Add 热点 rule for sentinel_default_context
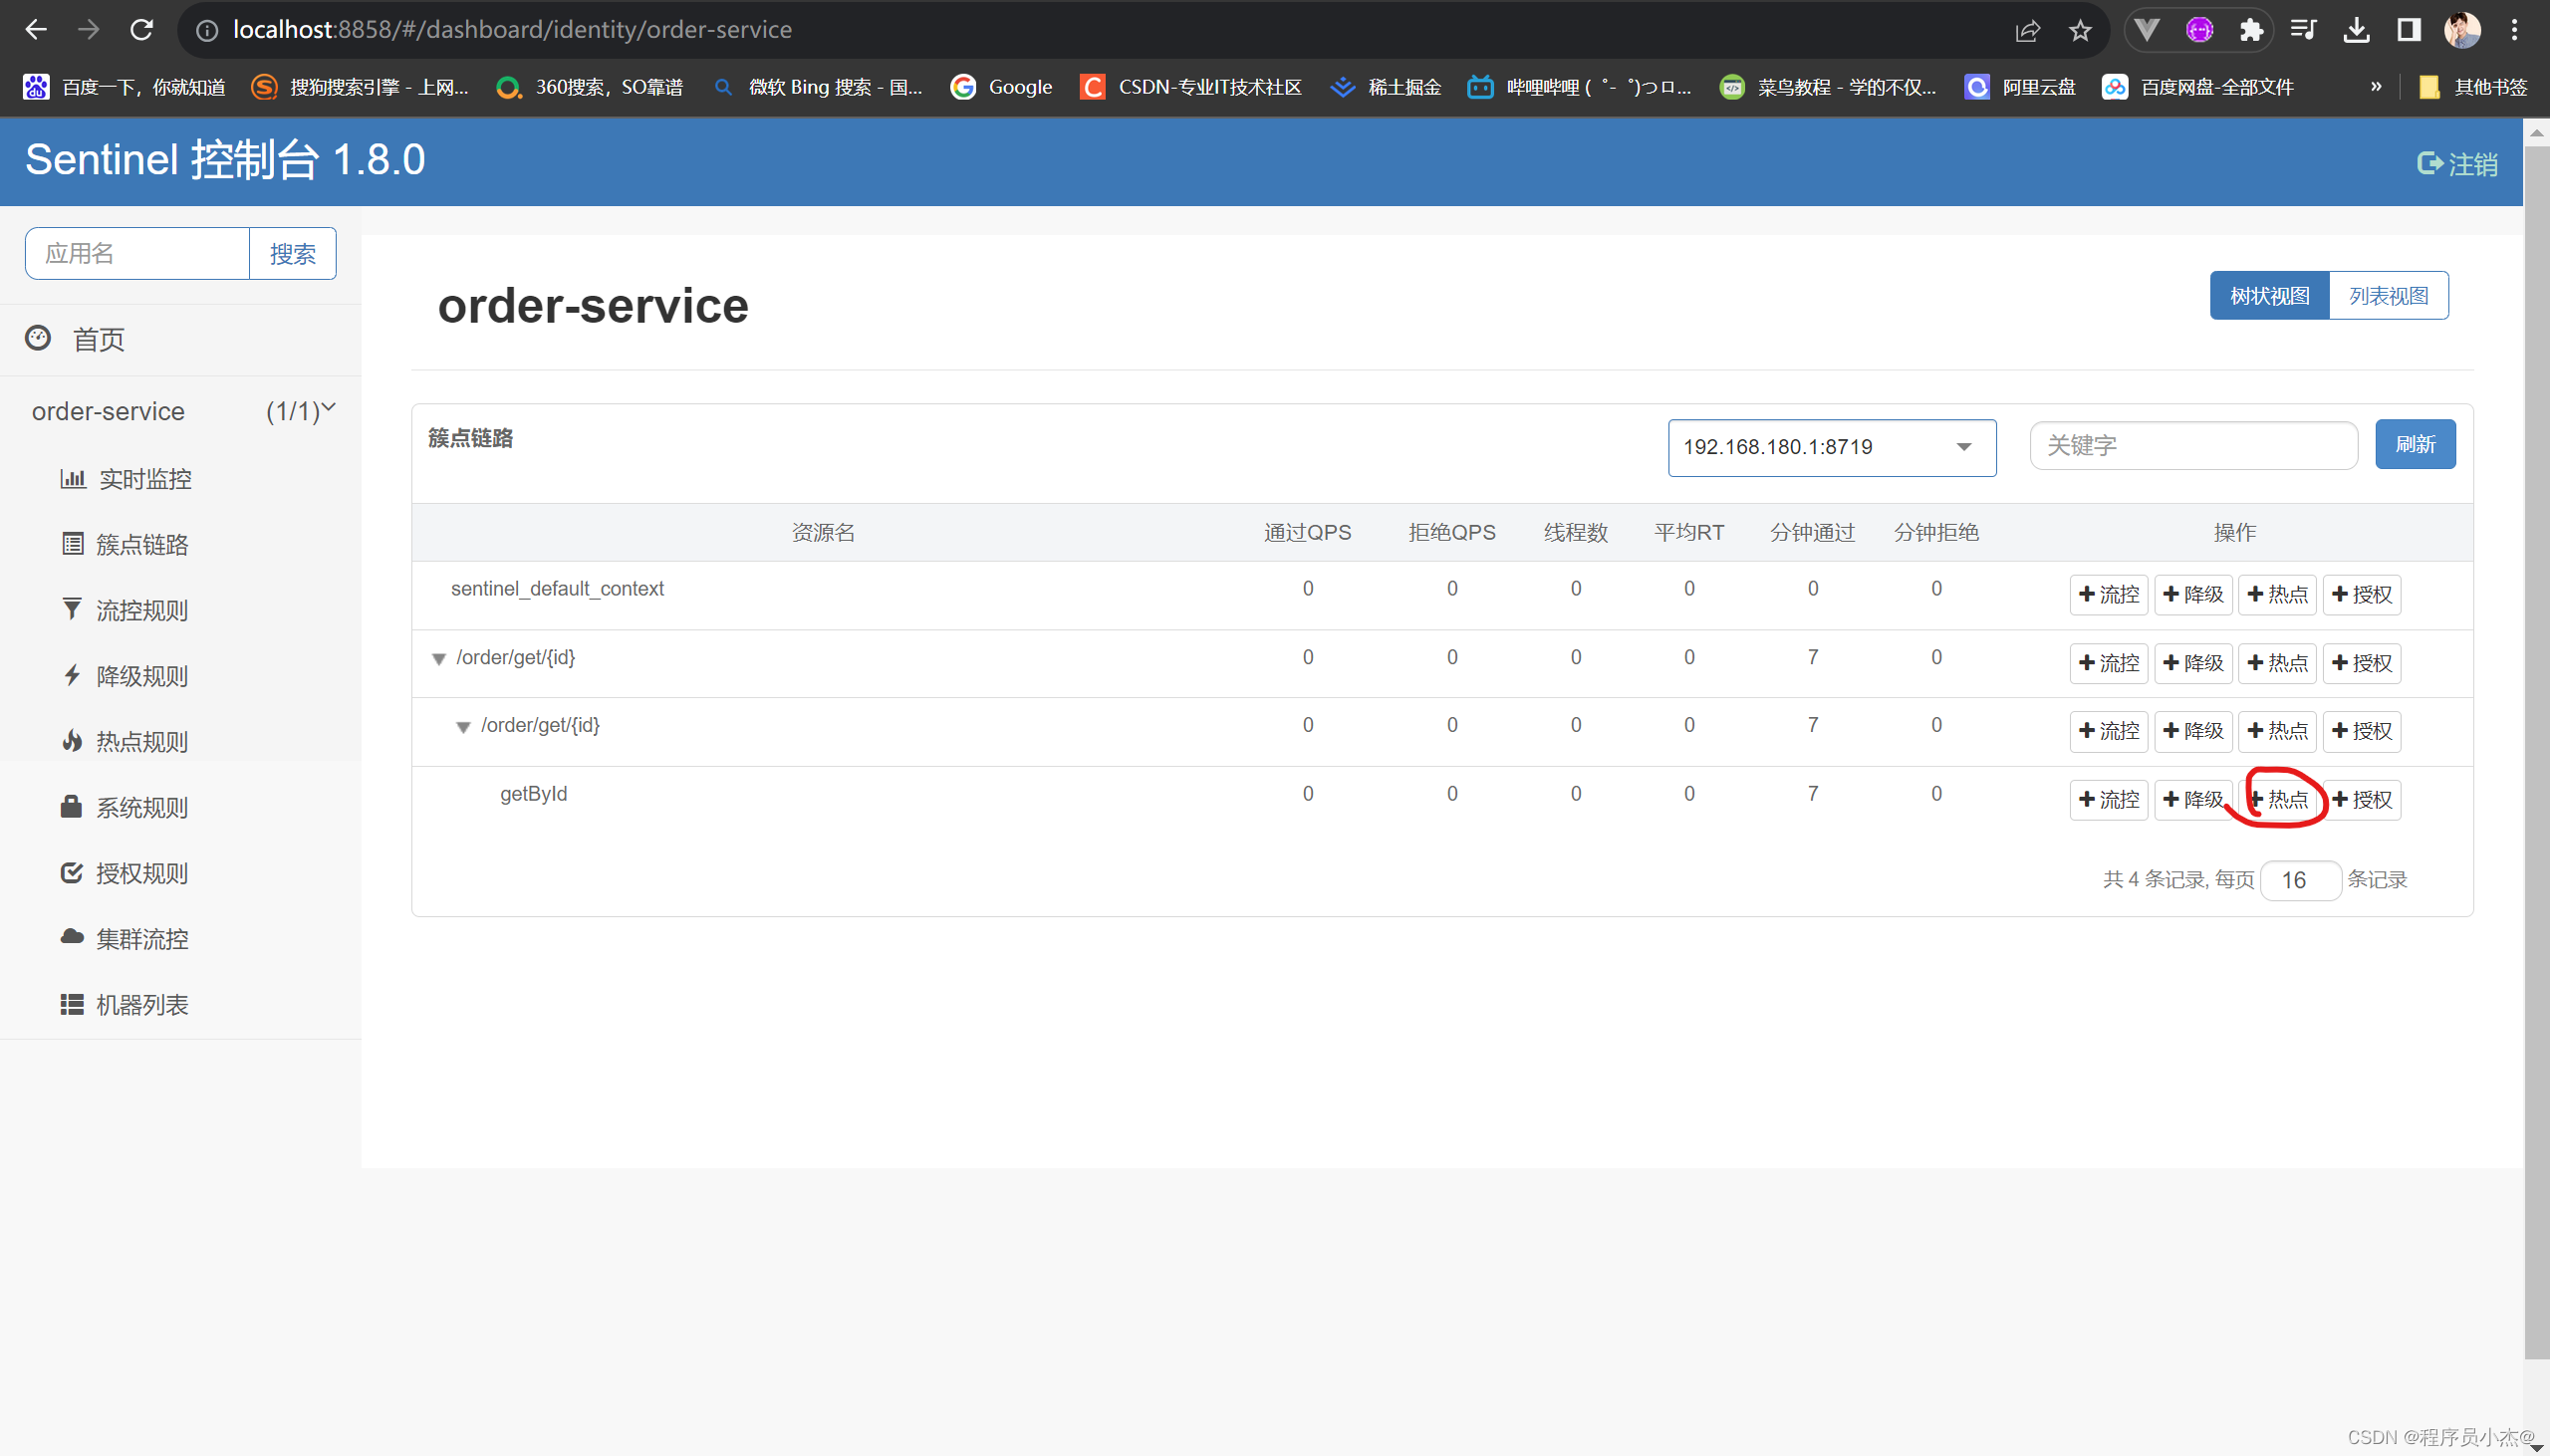The image size is (2550, 1456). coord(2277,594)
